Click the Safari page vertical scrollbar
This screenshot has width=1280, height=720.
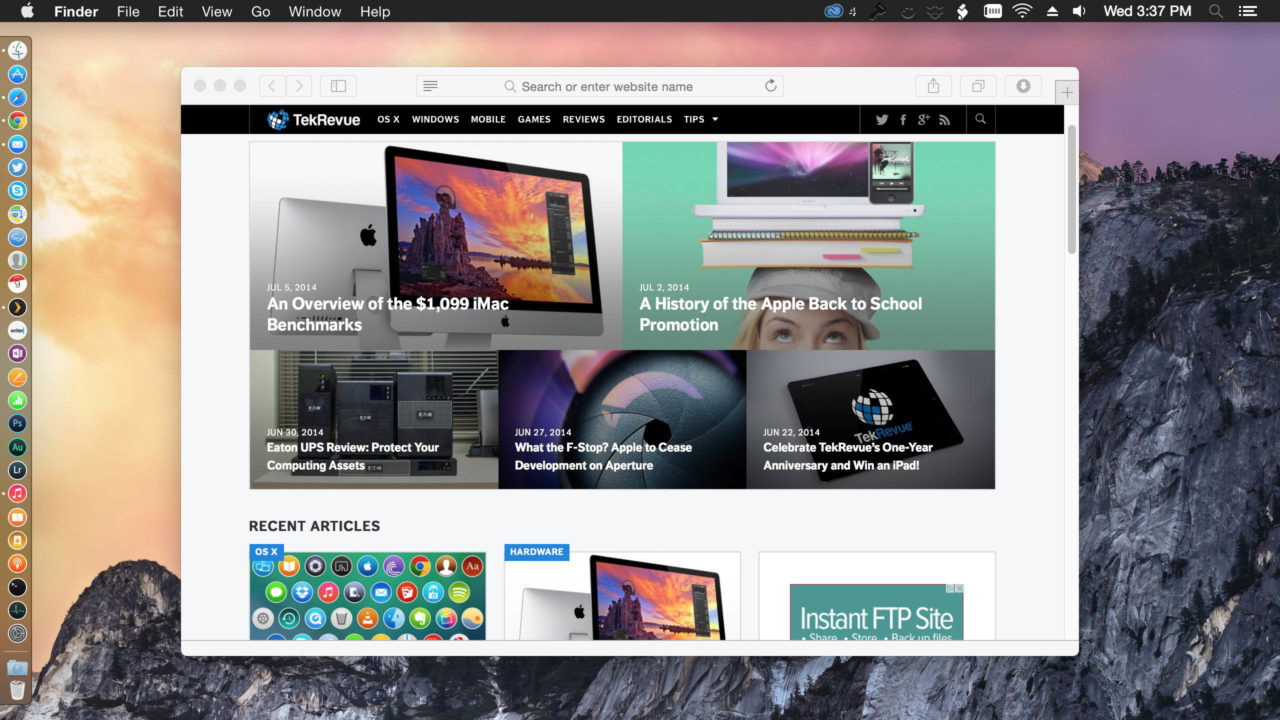click(x=1072, y=189)
